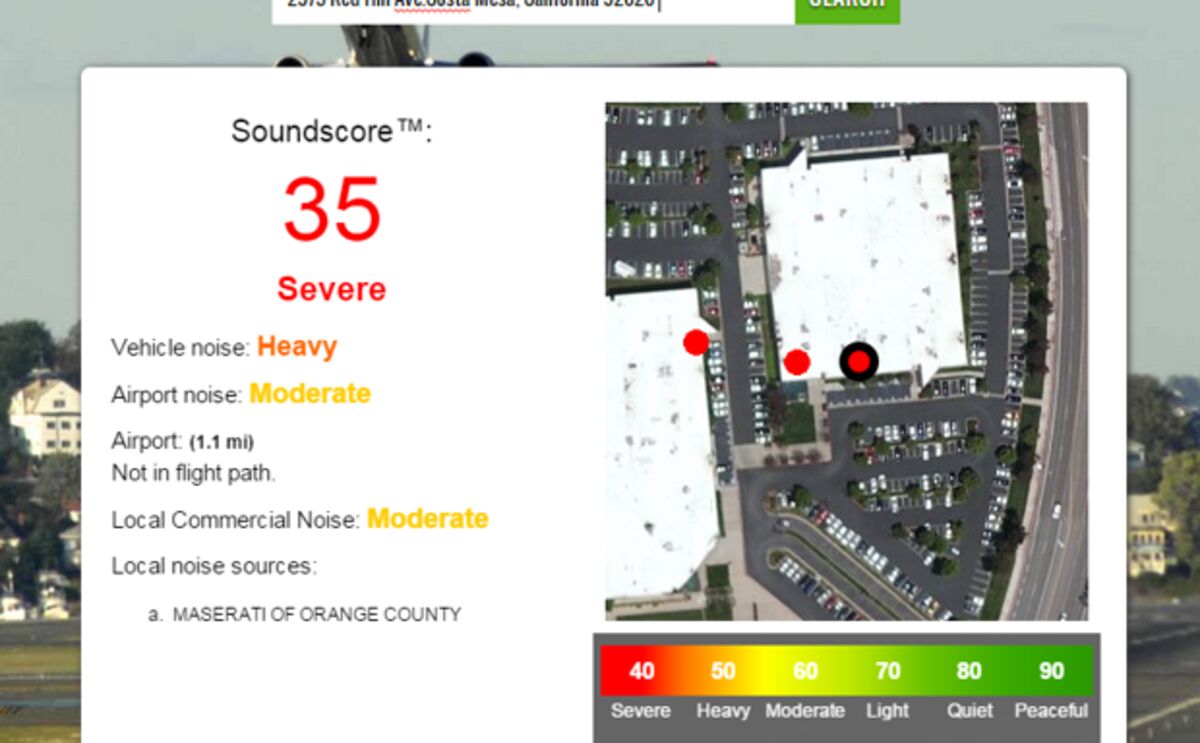Image resolution: width=1200 pixels, height=743 pixels.
Task: Click the orange 50 legend segment
Action: [x=723, y=670]
